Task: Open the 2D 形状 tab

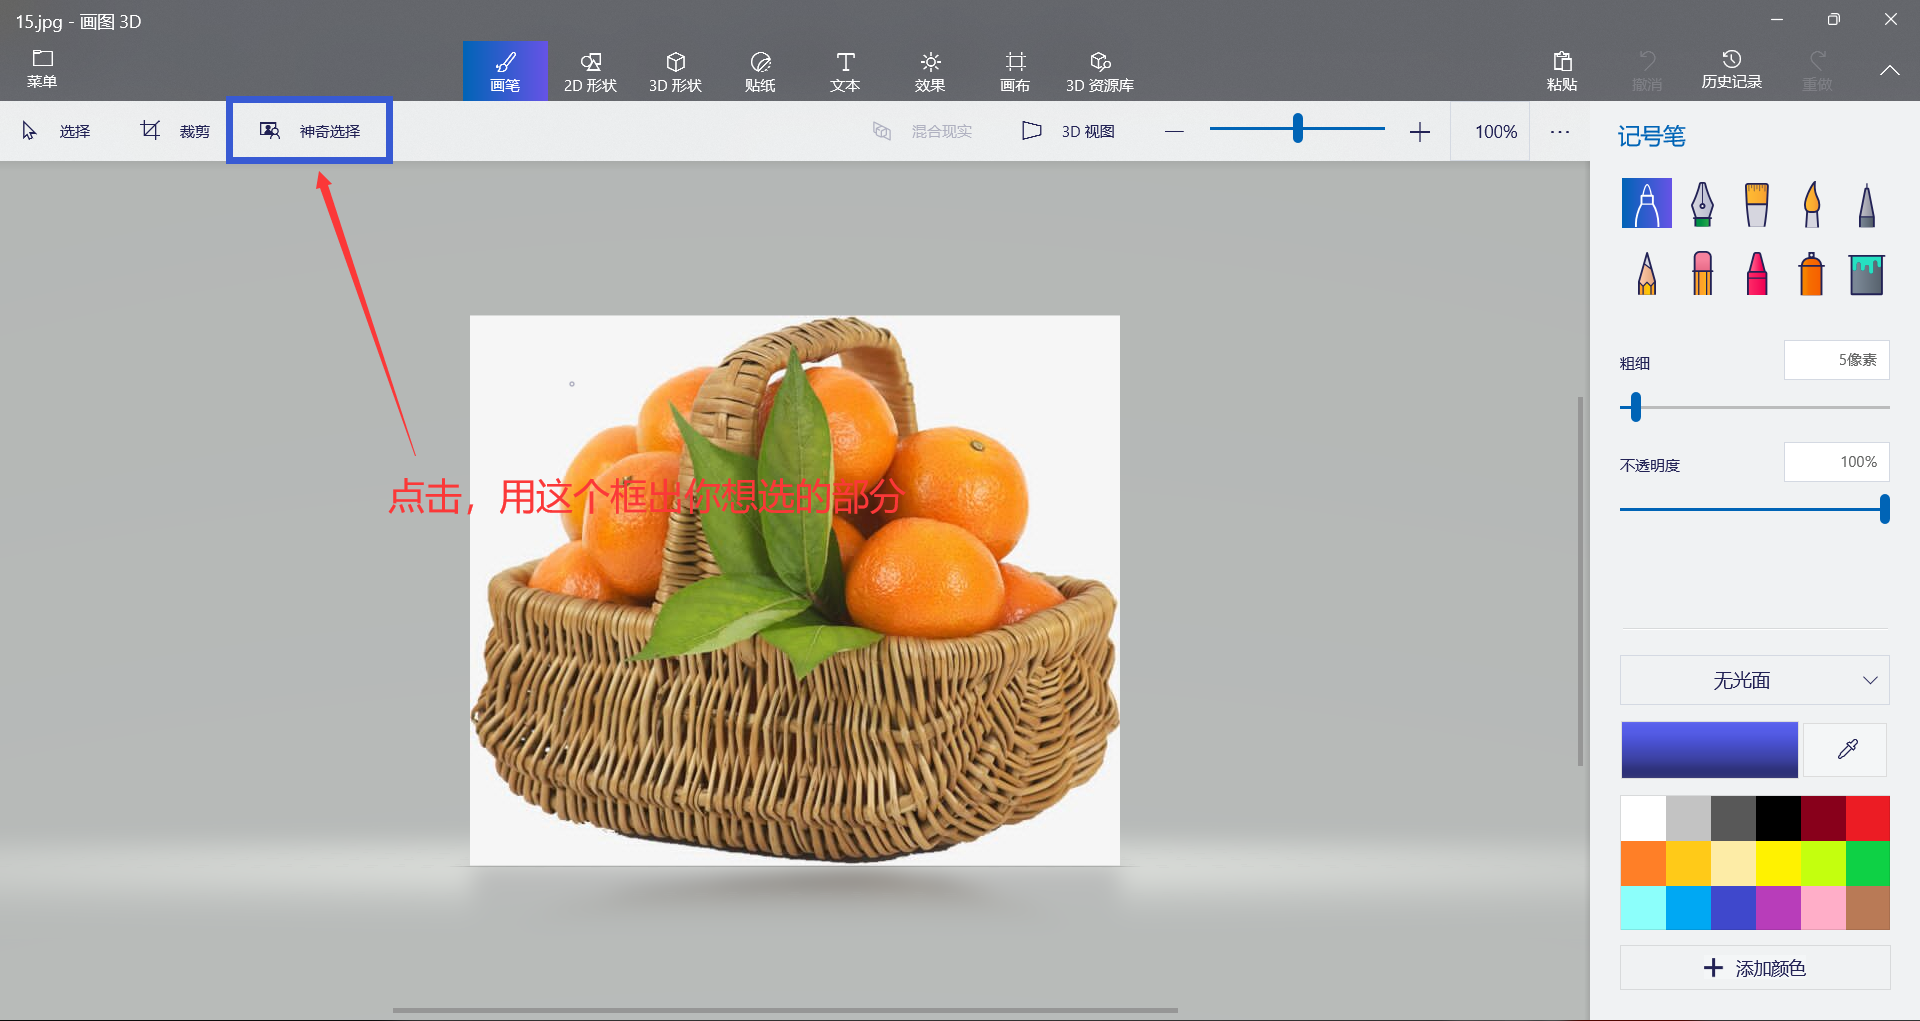Action: [x=590, y=71]
